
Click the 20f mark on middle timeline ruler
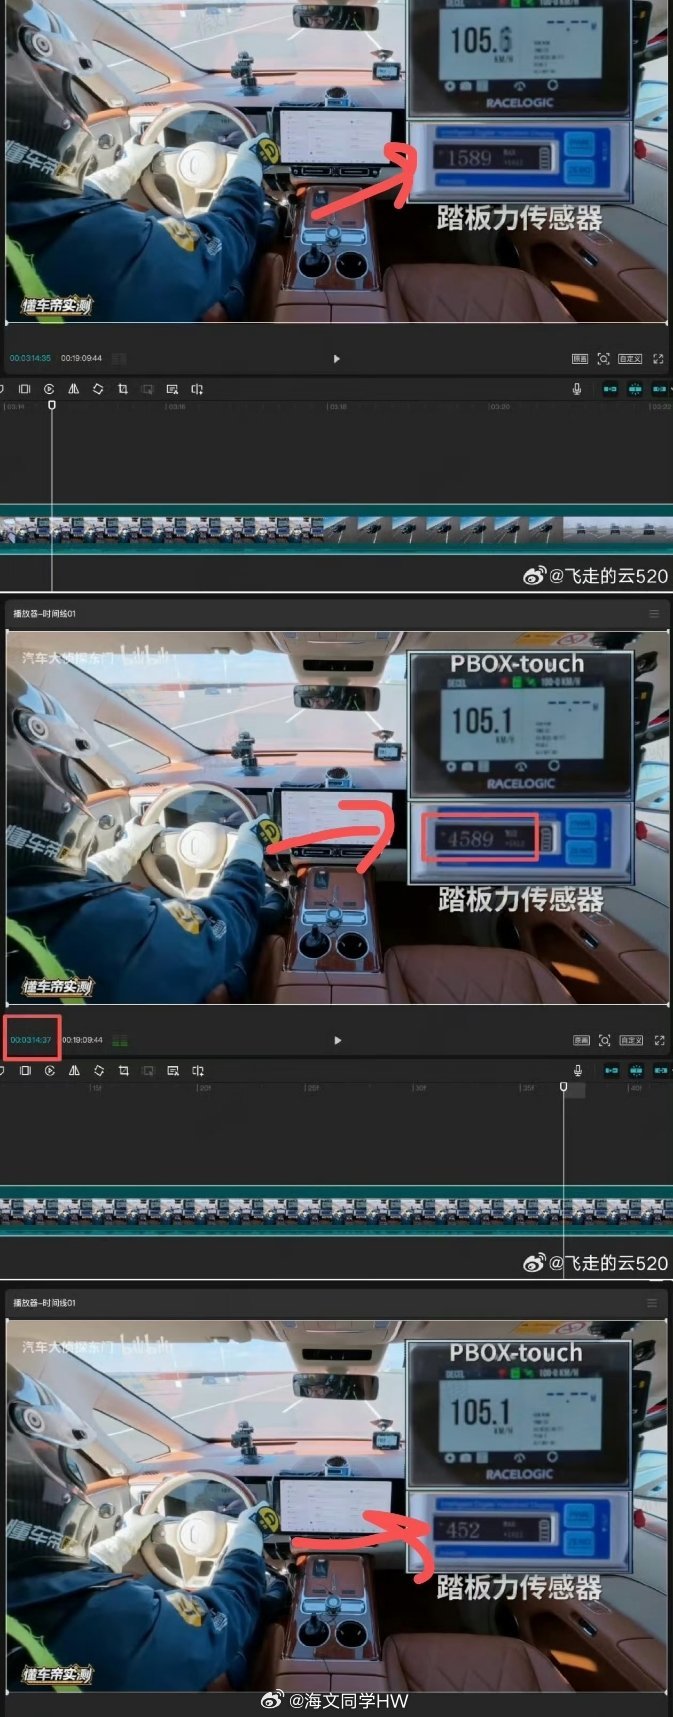pyautogui.click(x=204, y=1087)
